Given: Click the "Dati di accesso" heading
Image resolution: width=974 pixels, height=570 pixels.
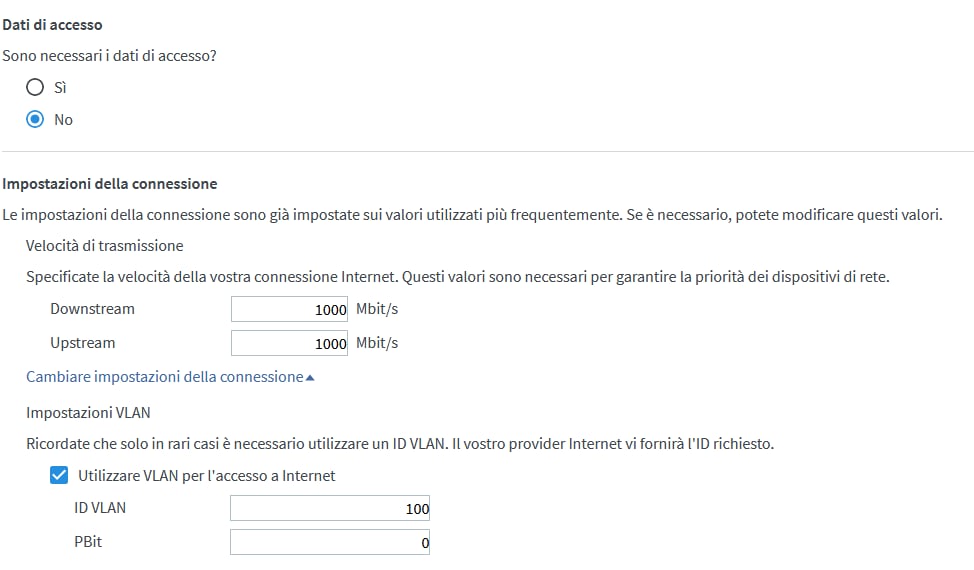Looking at the screenshot, I should 52,25.
